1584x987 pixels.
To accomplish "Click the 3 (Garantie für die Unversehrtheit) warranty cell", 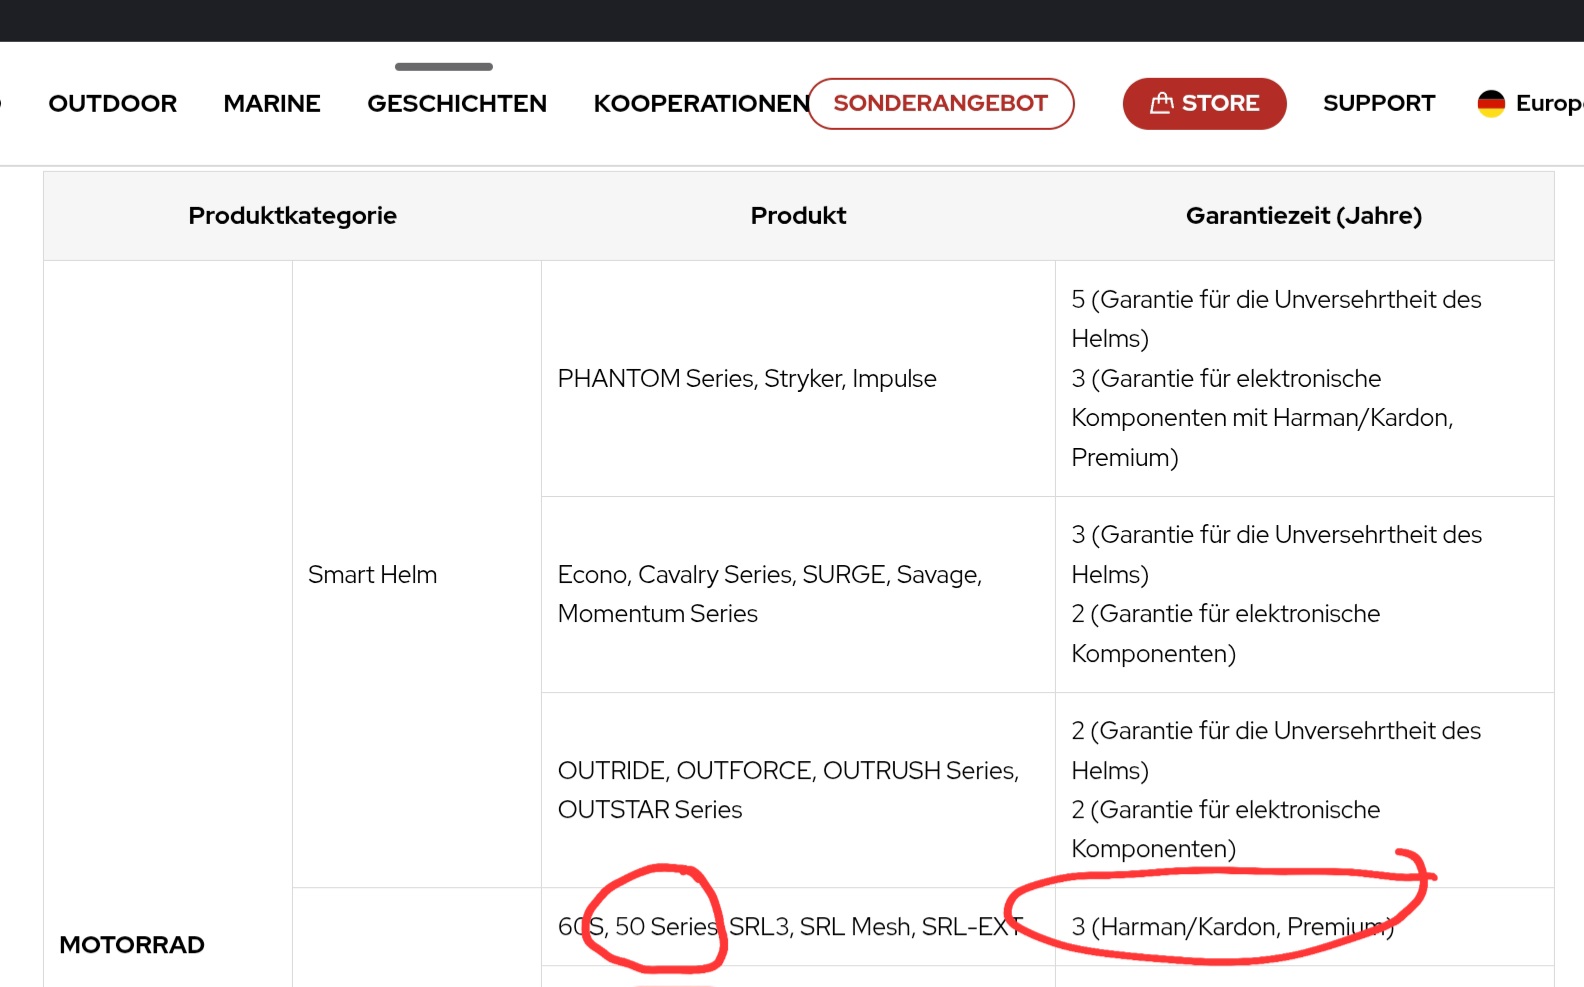I will (x=1304, y=594).
